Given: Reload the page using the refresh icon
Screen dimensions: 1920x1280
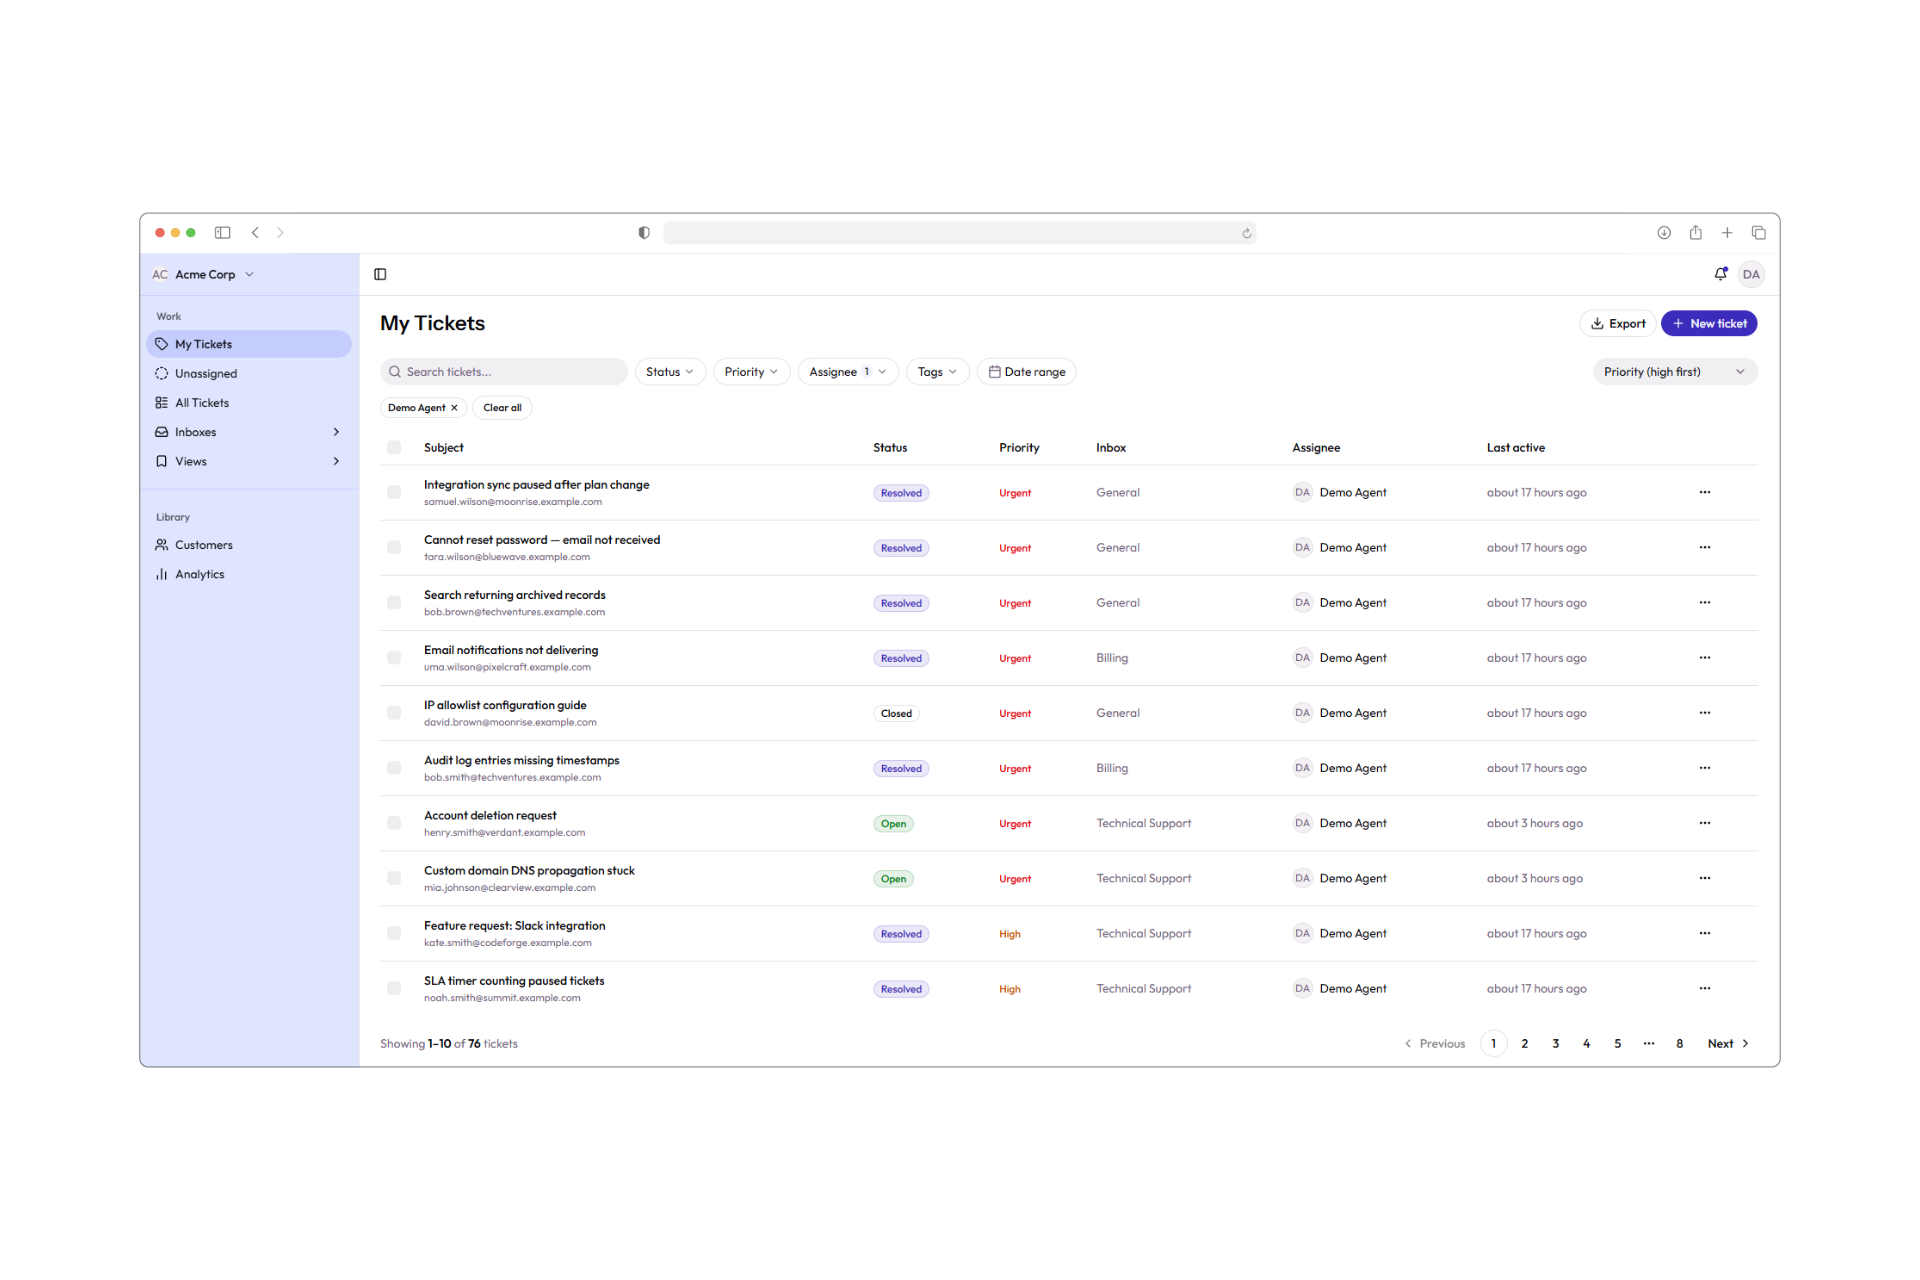Looking at the screenshot, I should [x=1246, y=233].
